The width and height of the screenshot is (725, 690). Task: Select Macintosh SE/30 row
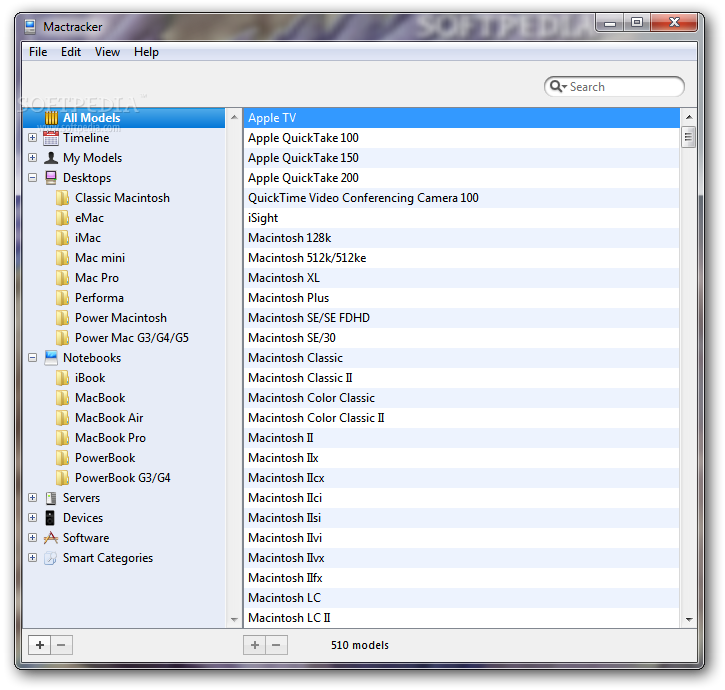pos(461,338)
